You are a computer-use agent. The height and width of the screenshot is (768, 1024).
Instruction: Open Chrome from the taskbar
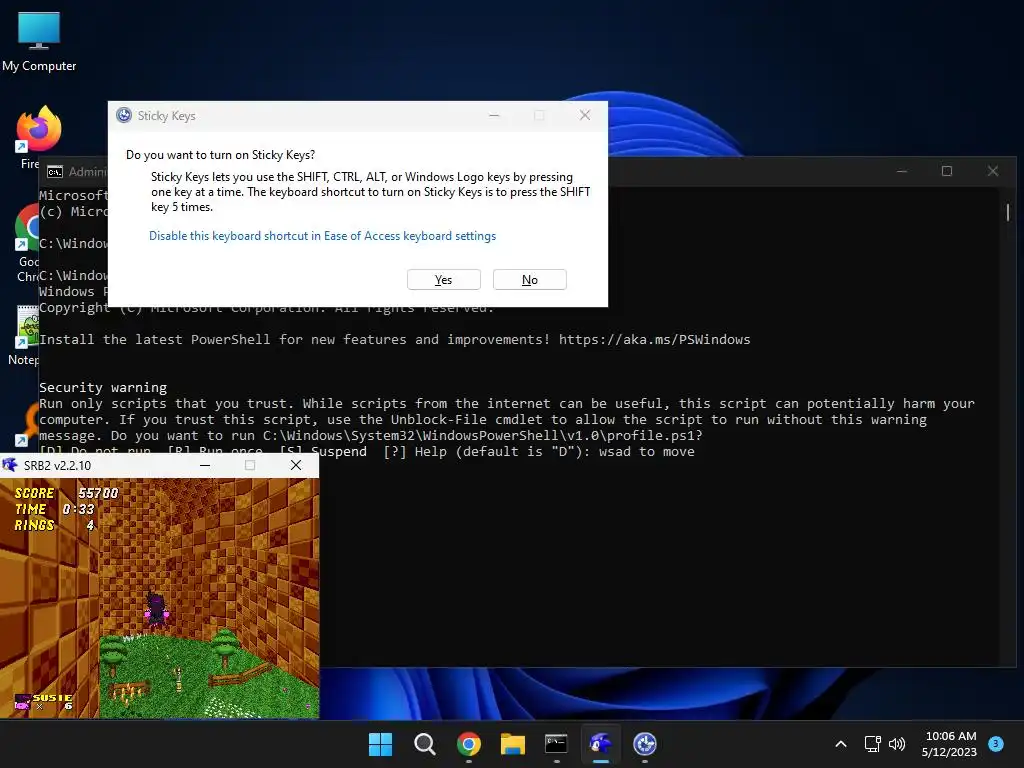click(x=468, y=744)
